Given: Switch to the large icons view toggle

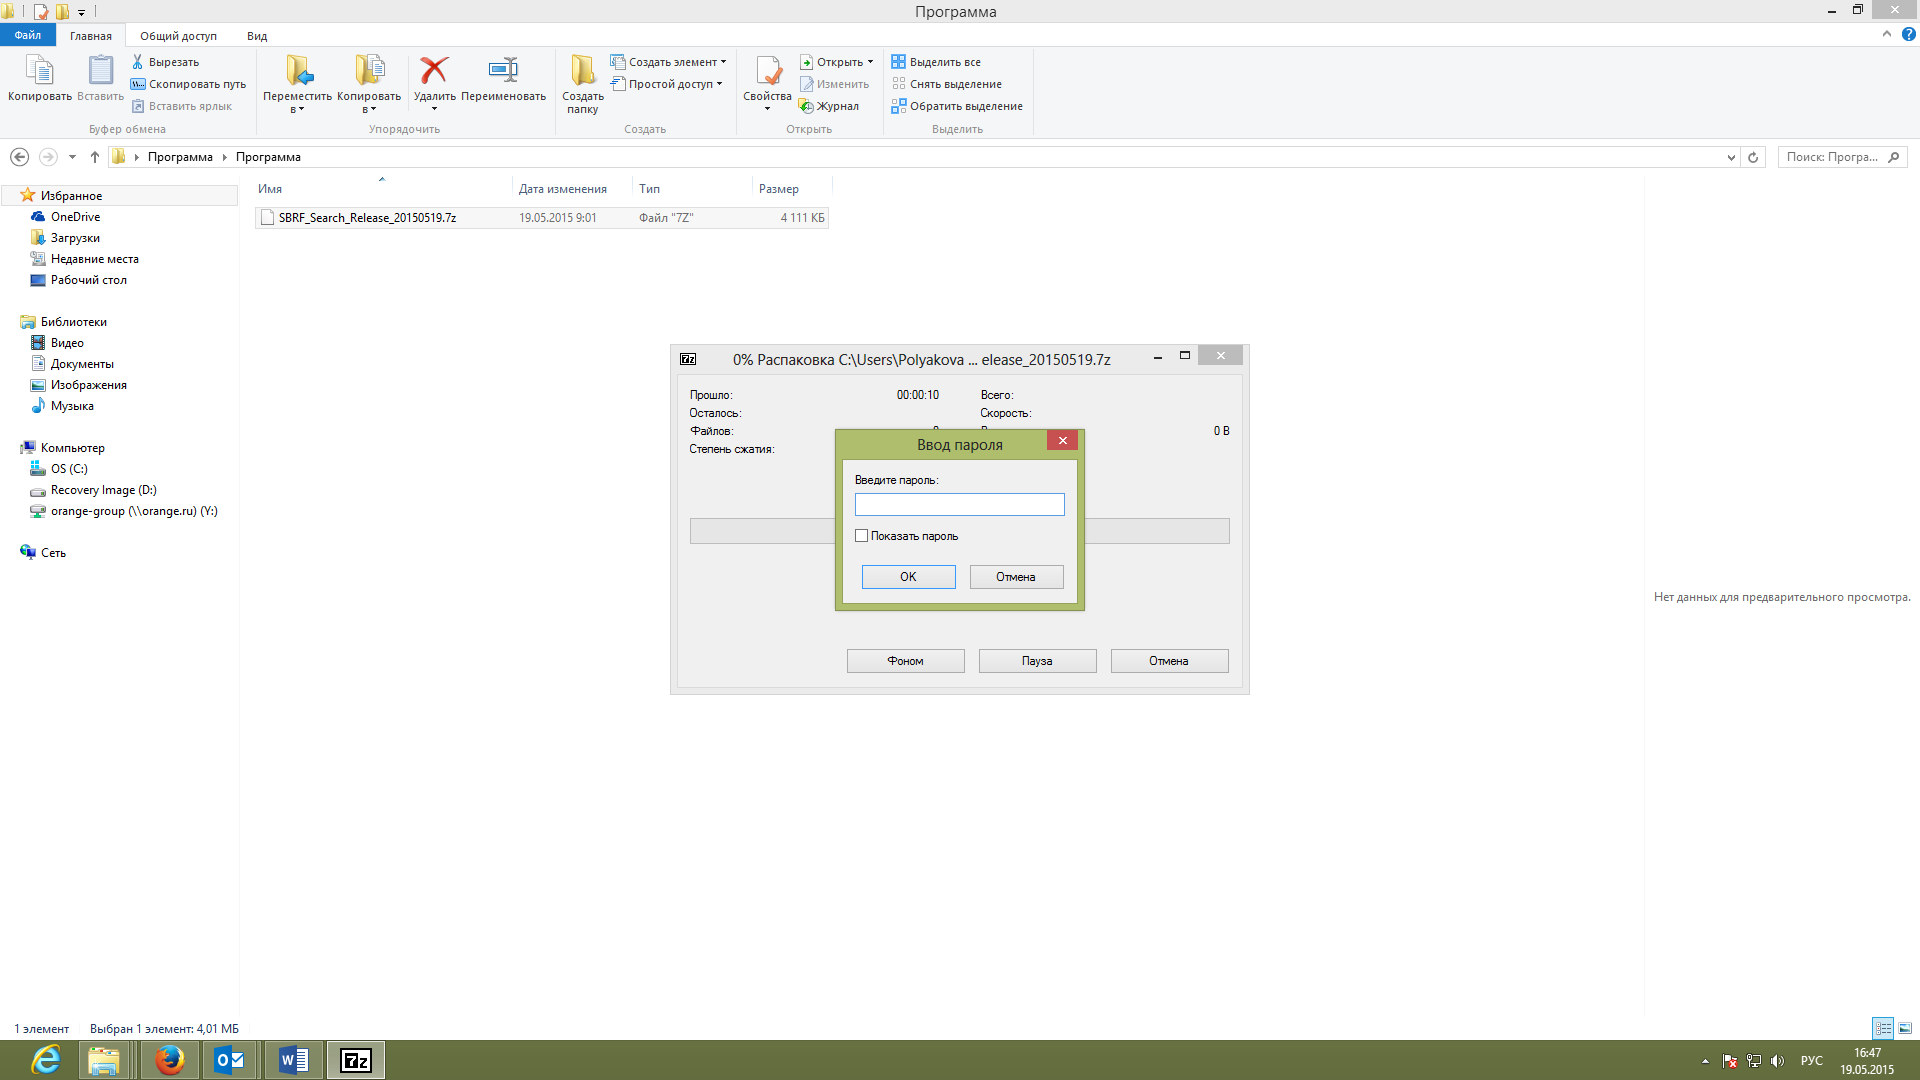Looking at the screenshot, I should click(x=1905, y=1028).
